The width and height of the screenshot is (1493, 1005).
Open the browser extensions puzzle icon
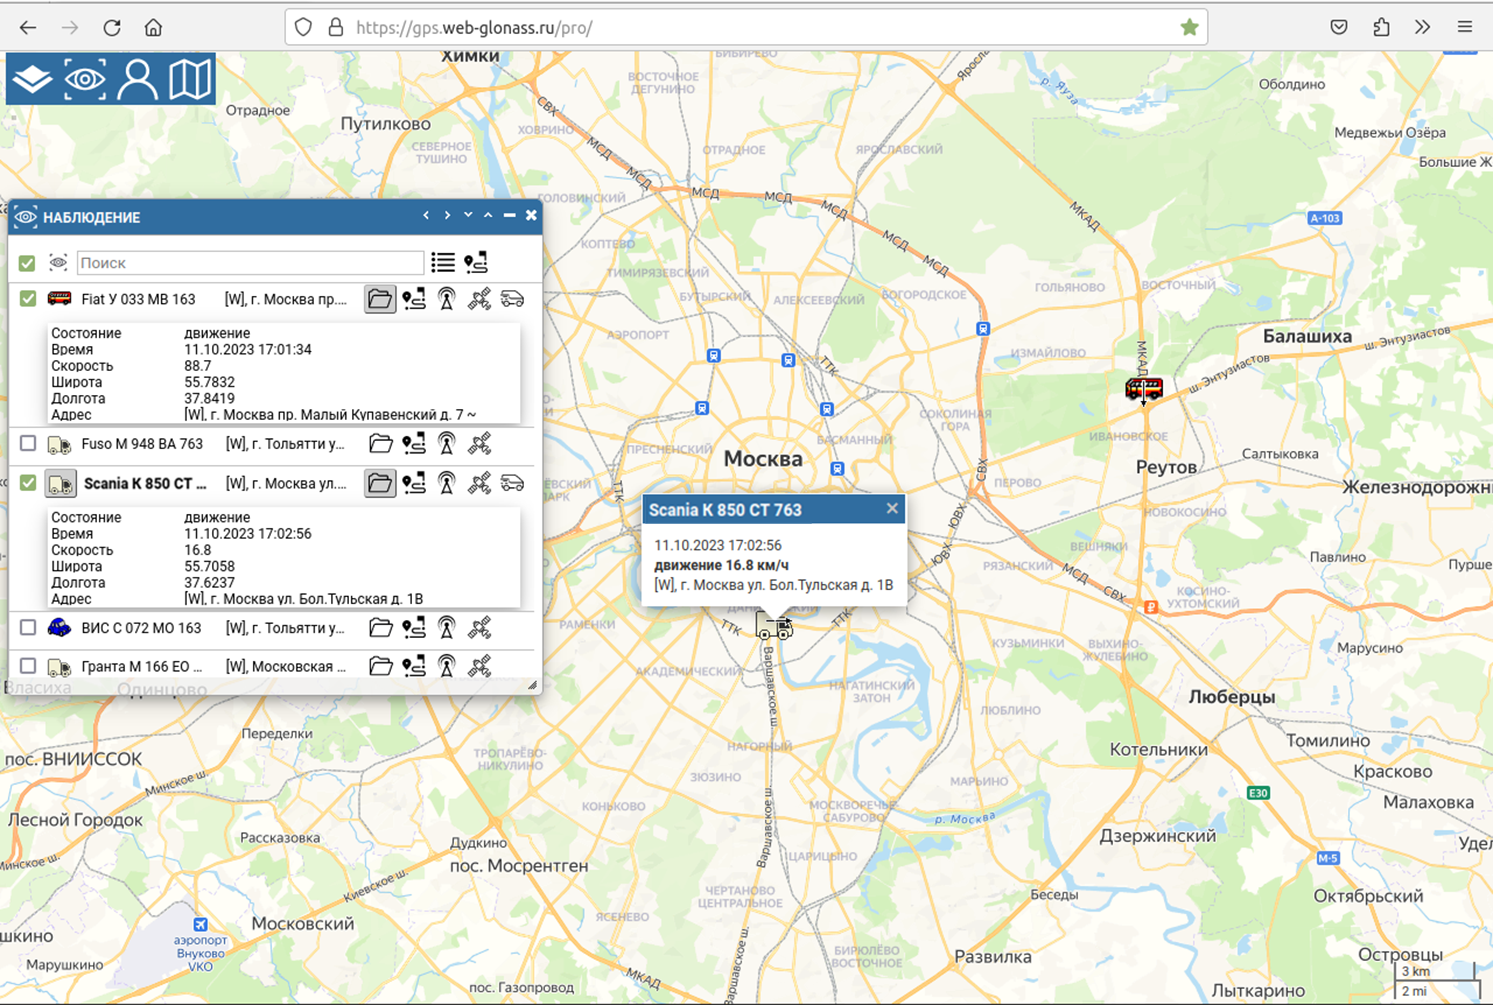(x=1381, y=27)
